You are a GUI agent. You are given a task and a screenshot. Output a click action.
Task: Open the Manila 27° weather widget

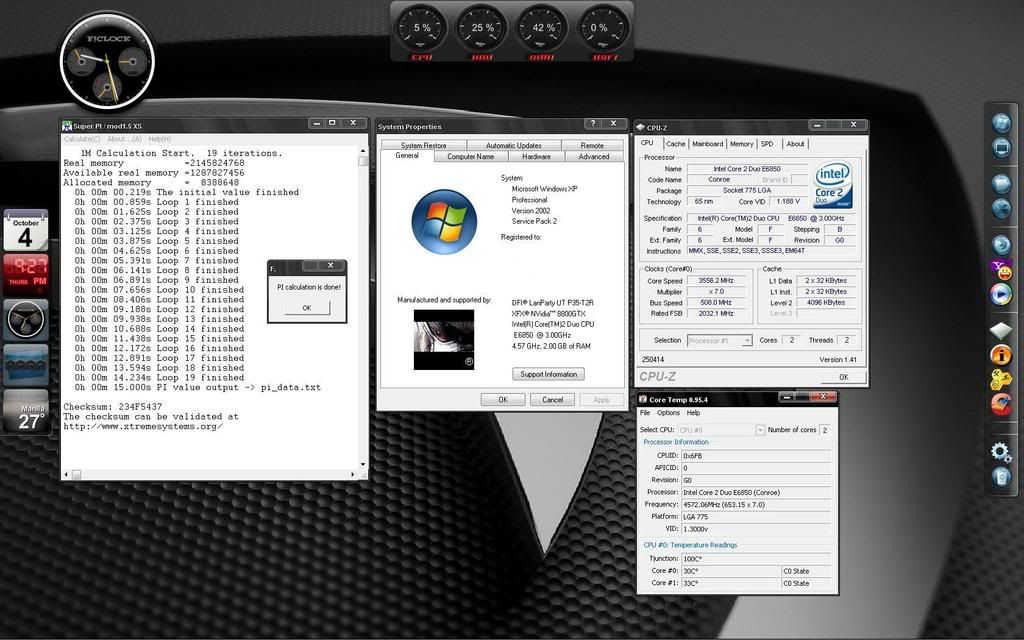pyautogui.click(x=25, y=411)
